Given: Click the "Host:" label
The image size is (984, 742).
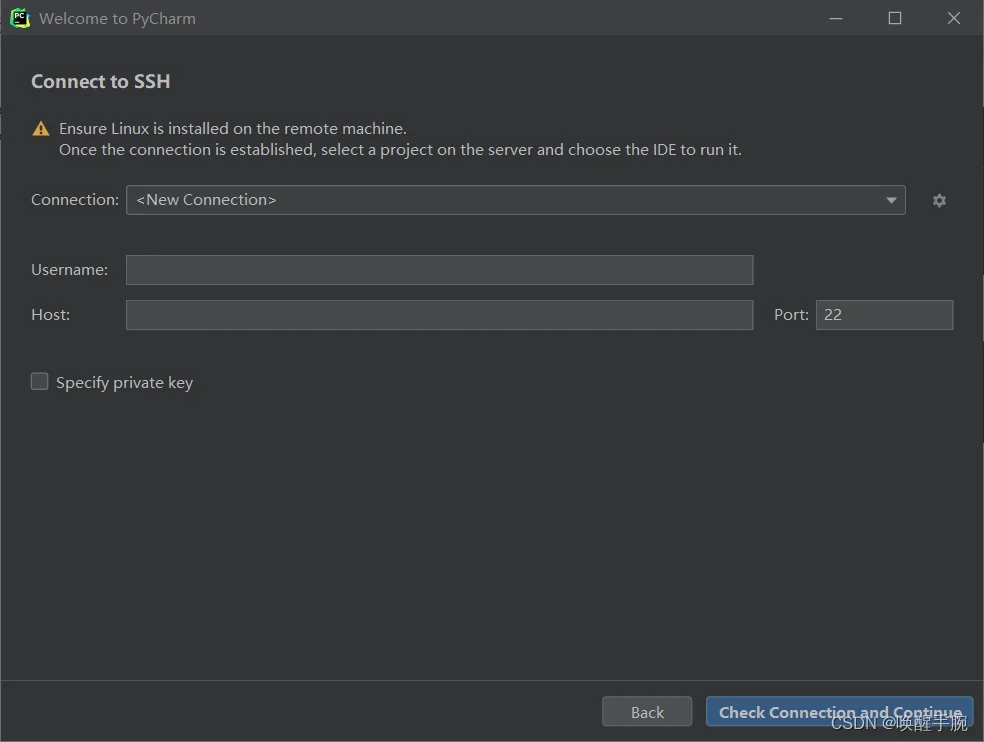Looking at the screenshot, I should (x=51, y=315).
